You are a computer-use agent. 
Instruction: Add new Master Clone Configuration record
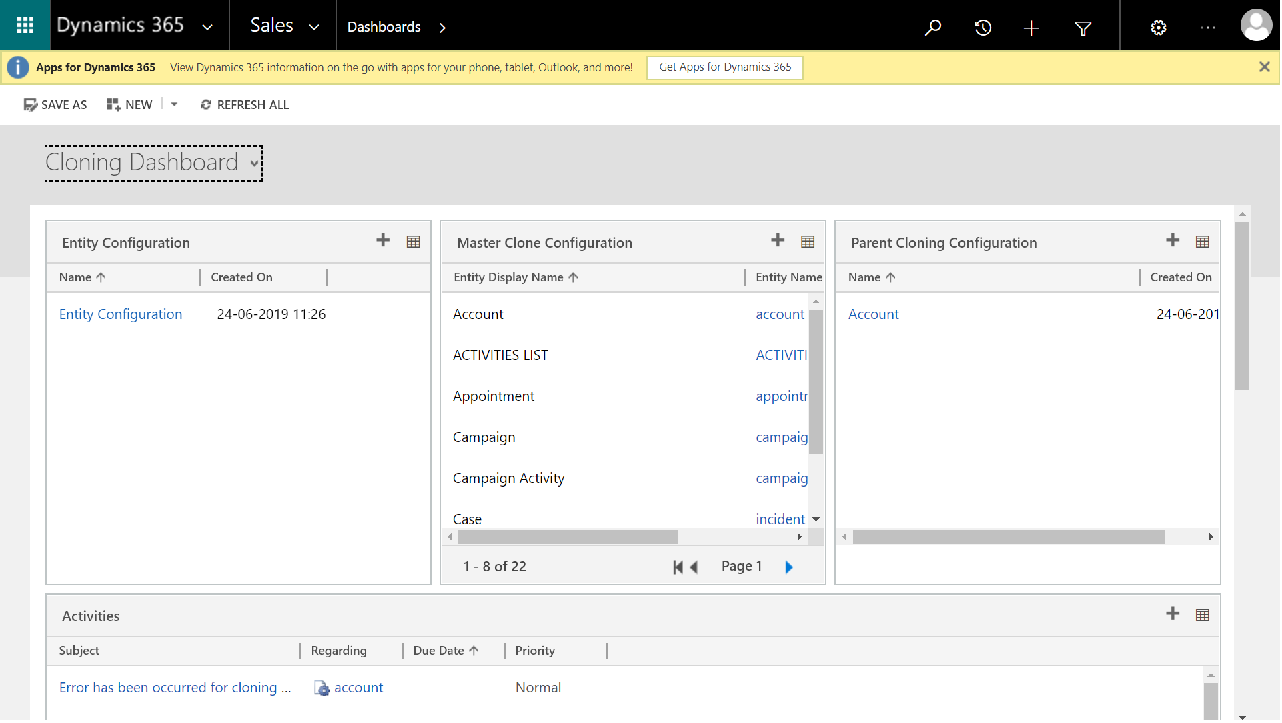[778, 240]
